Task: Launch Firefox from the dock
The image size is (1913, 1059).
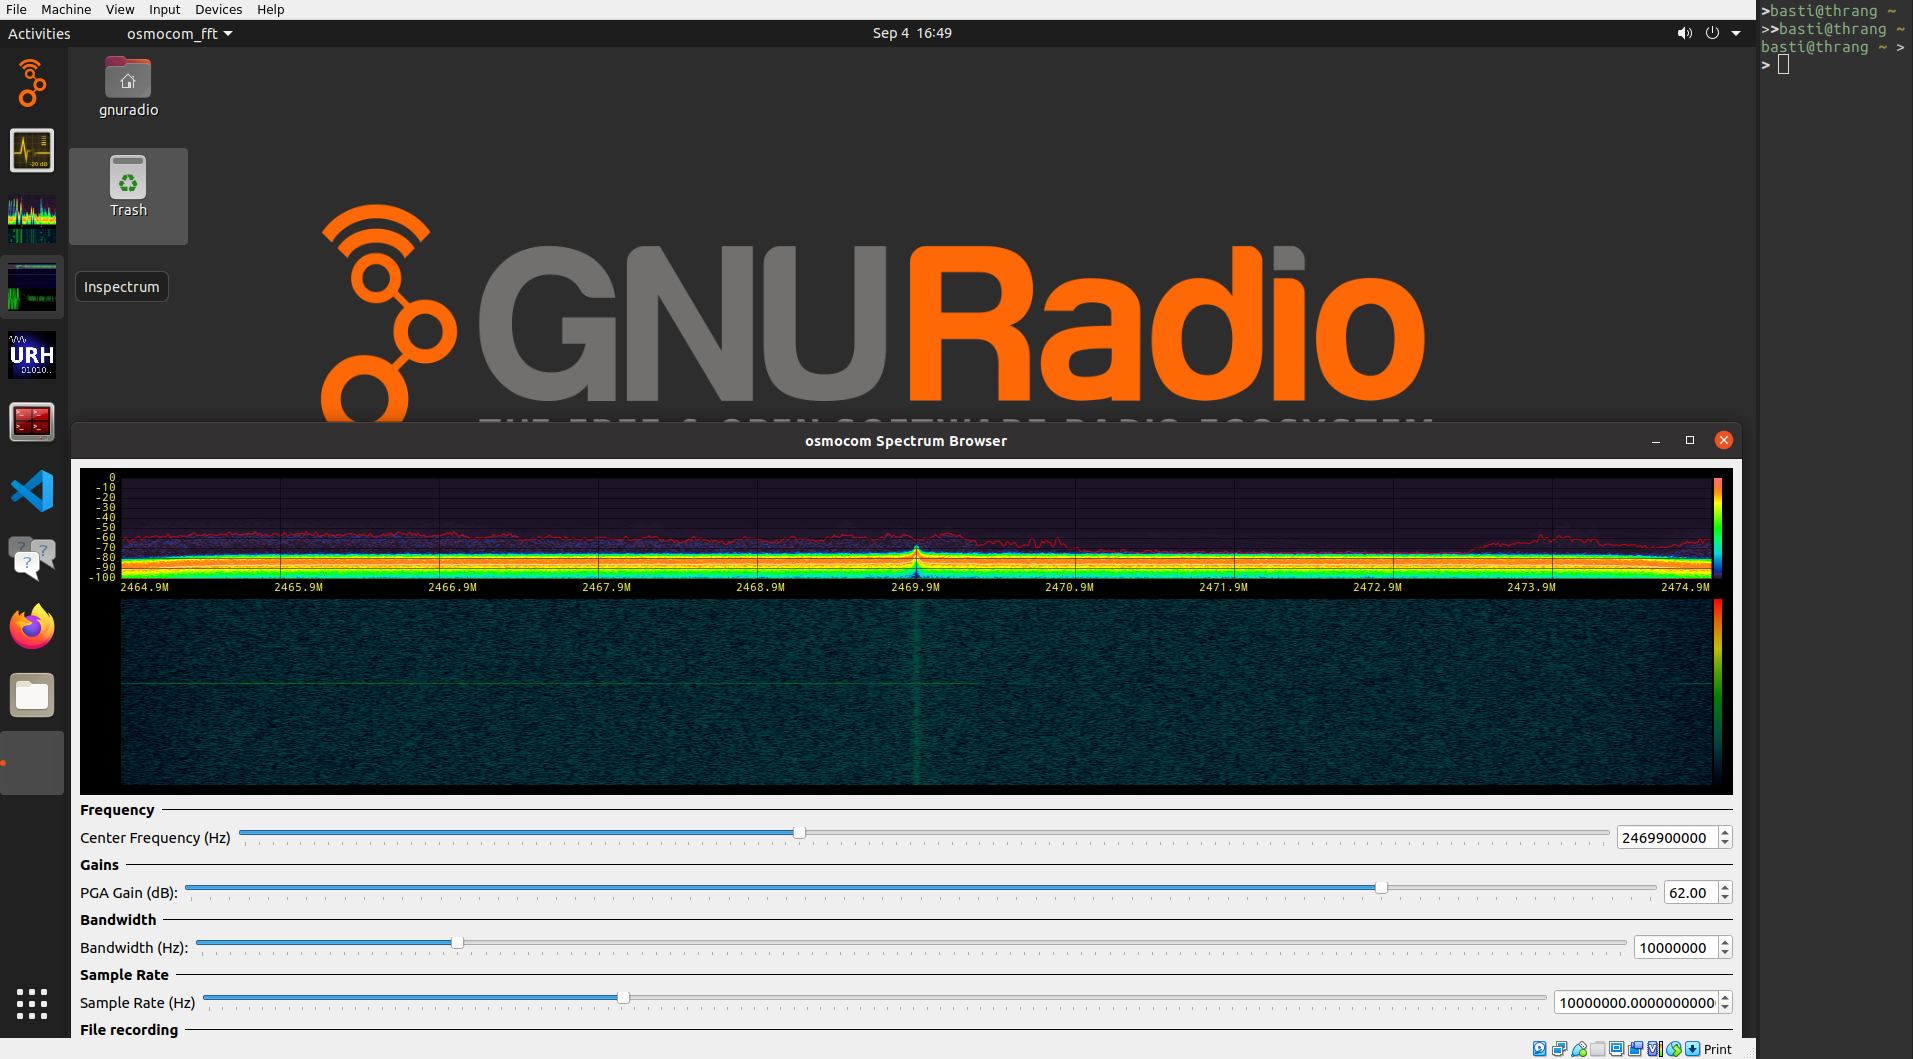Action: 32,627
